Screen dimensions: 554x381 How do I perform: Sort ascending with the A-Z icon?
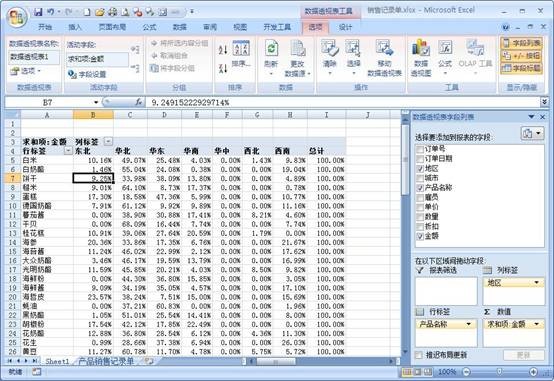[223, 50]
